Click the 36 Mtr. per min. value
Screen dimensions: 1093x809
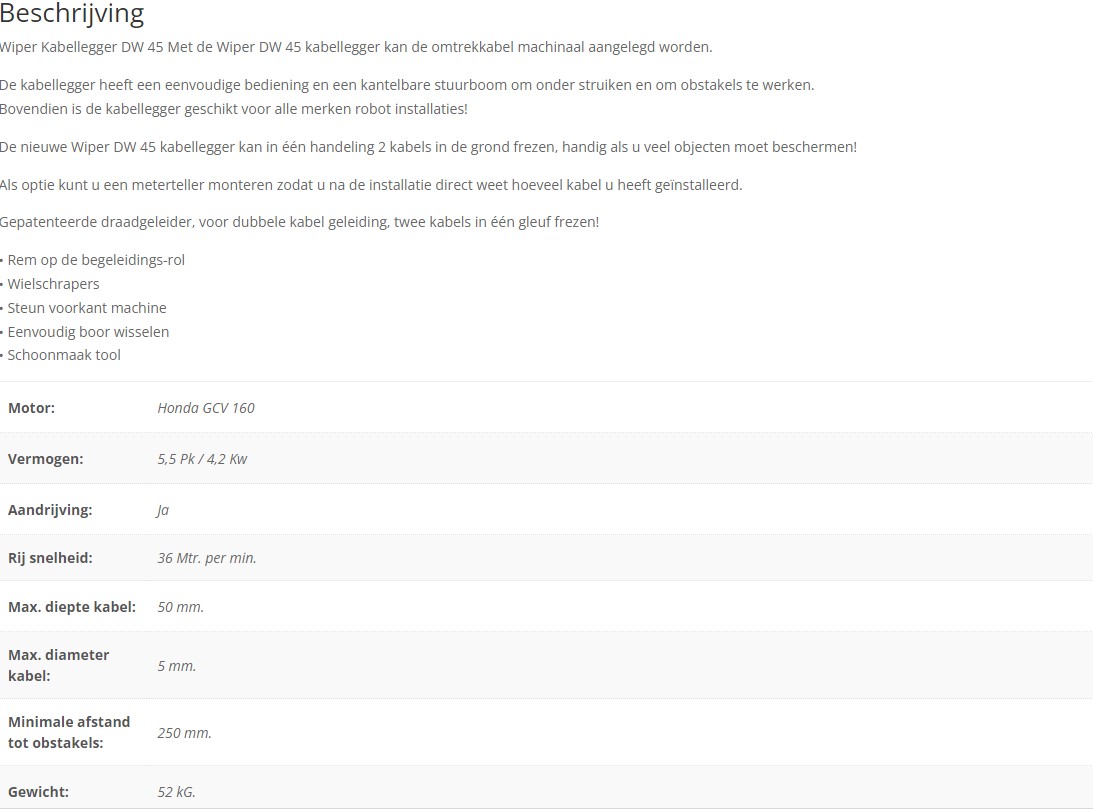coord(207,557)
